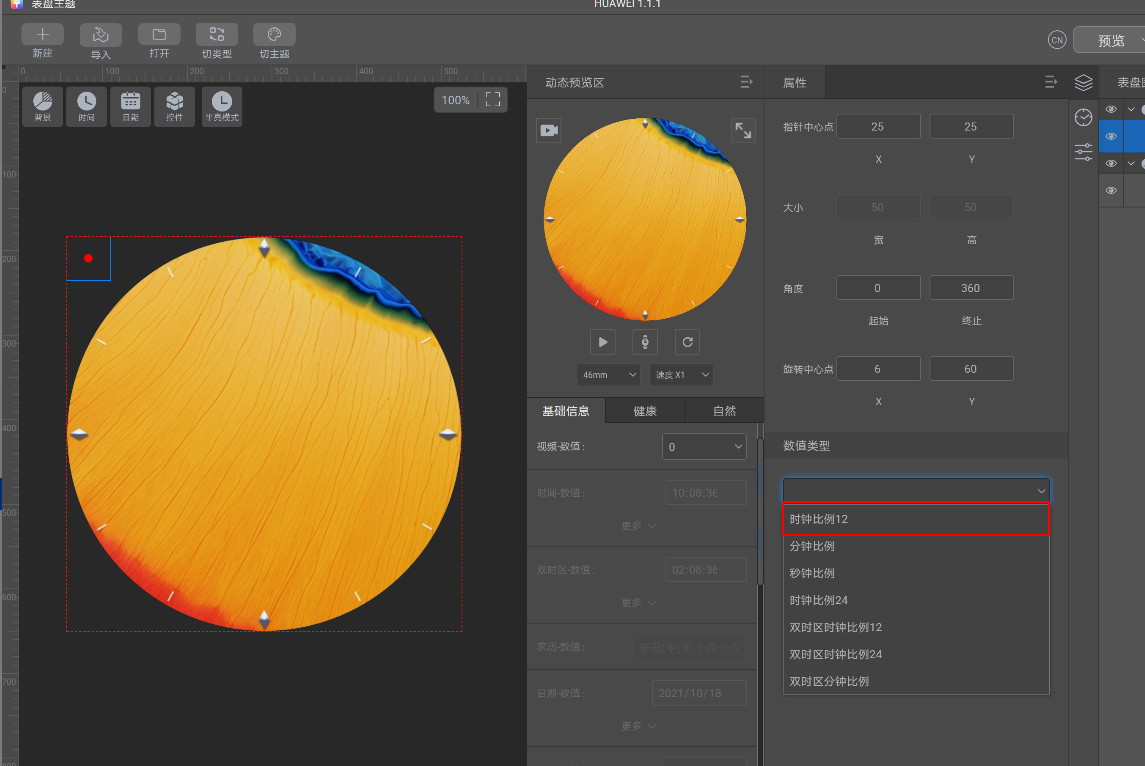Toggle visibility eye of the highlighted layer
The image size is (1145, 766).
tap(1111, 136)
